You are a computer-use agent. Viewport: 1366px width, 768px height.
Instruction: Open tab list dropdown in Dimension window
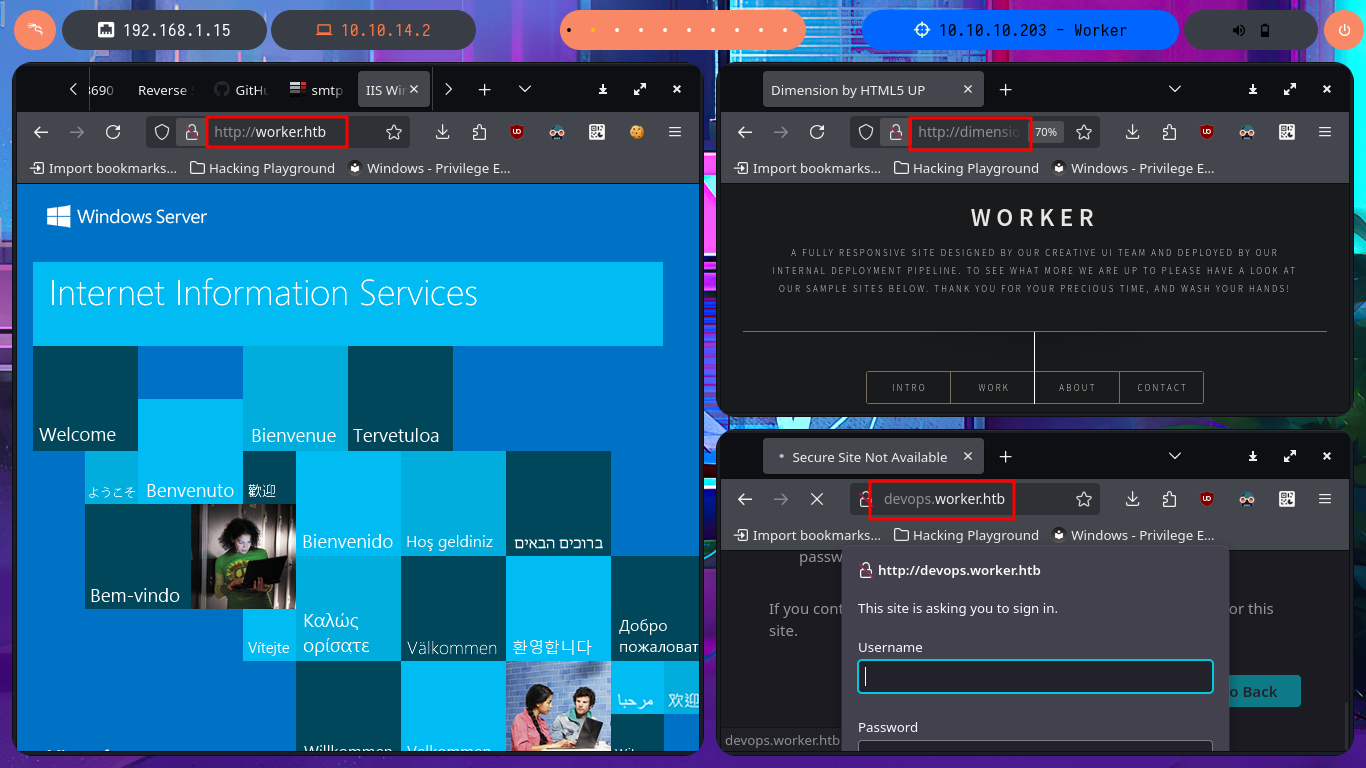click(x=1176, y=90)
